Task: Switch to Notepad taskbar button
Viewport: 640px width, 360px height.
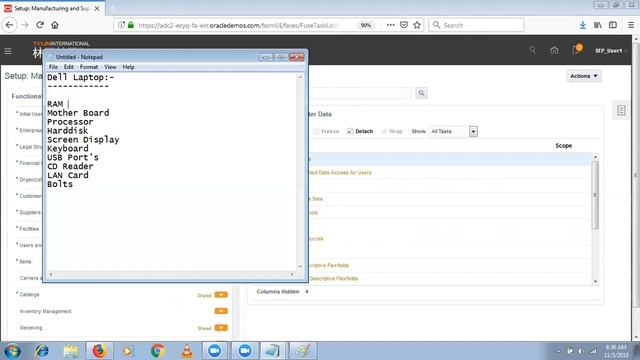Action: 273,351
